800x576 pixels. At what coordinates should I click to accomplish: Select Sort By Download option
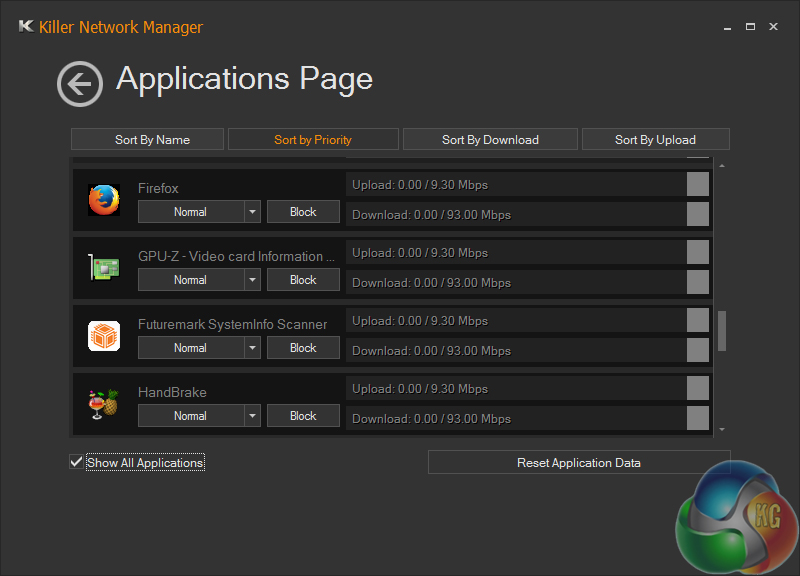tap(490, 140)
